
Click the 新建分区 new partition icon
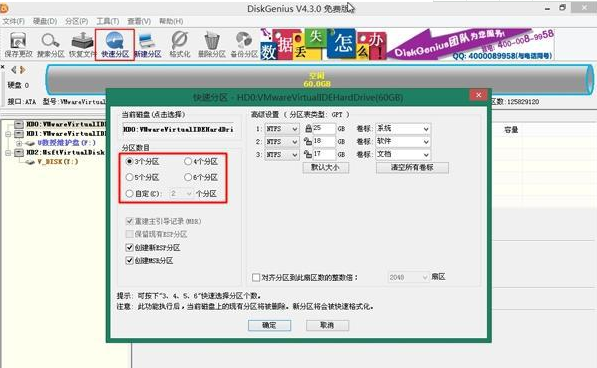tap(147, 45)
